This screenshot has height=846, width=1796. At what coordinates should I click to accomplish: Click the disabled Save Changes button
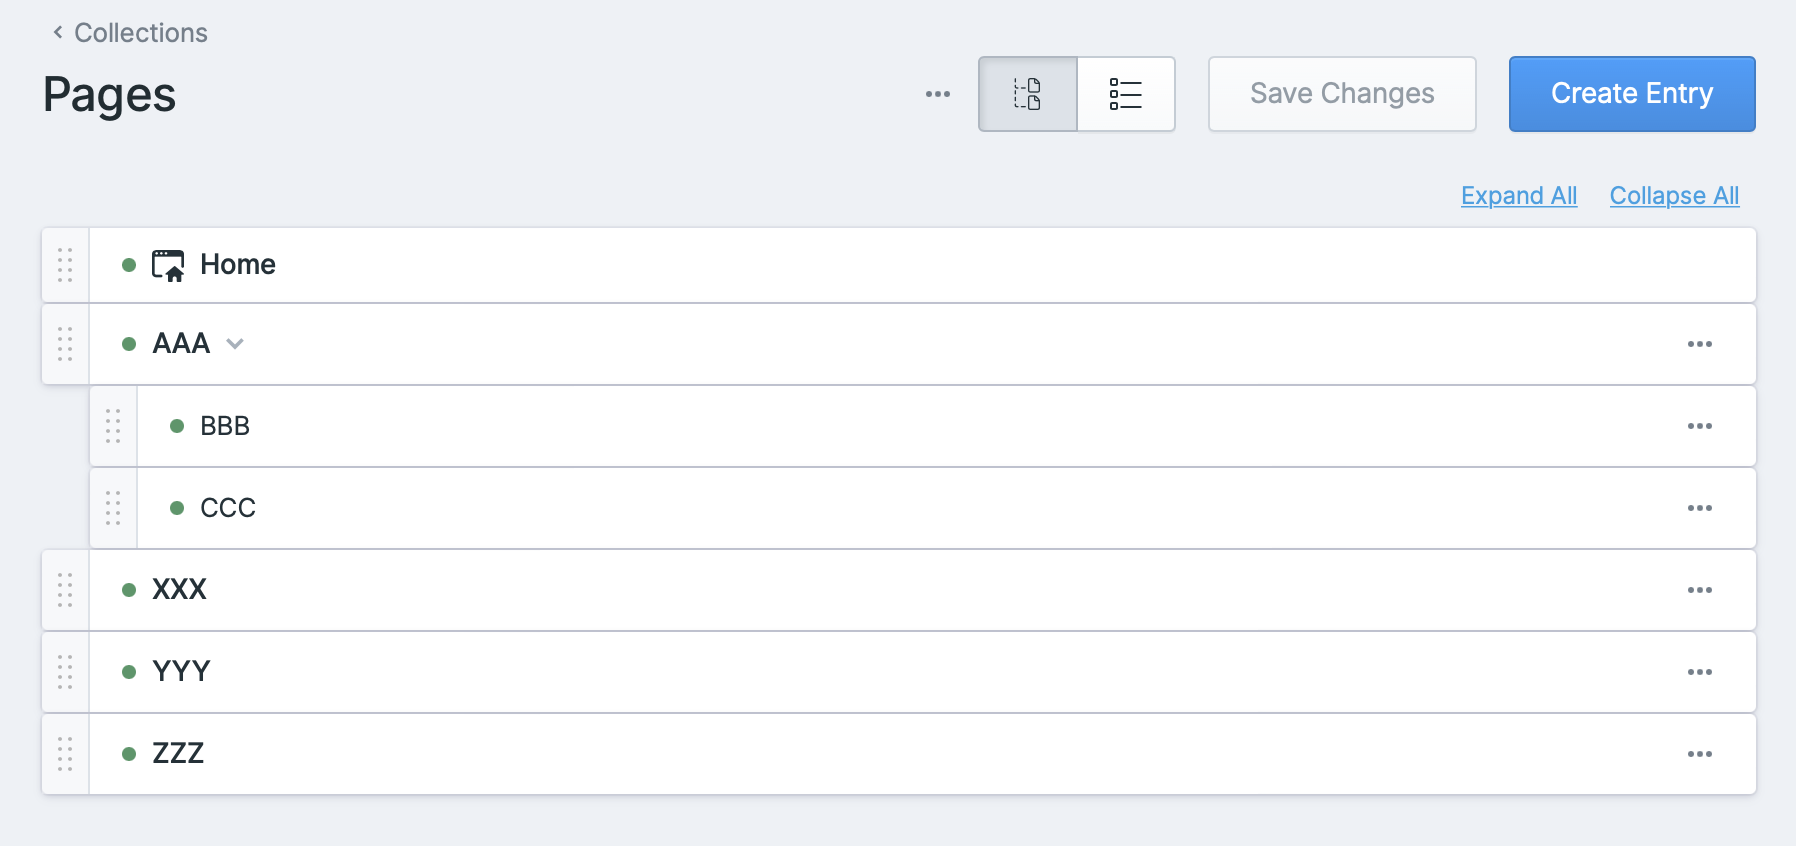pyautogui.click(x=1342, y=94)
